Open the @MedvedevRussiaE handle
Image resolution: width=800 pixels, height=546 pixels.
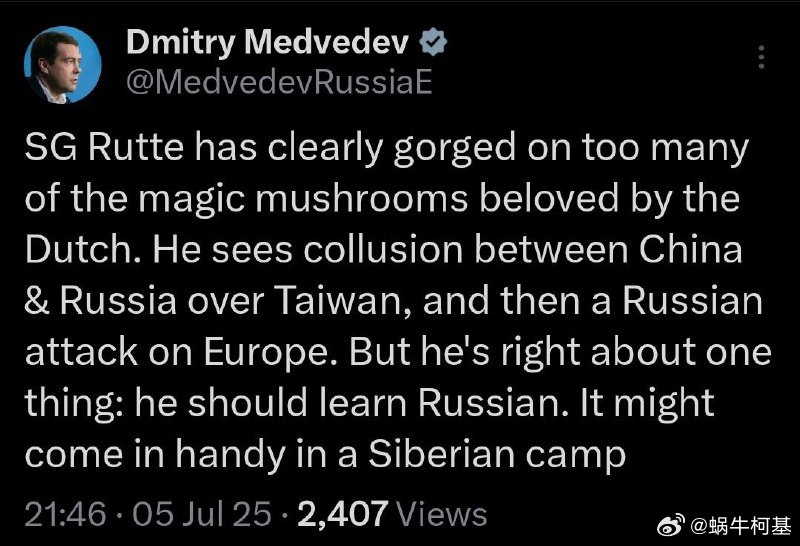tap(279, 82)
